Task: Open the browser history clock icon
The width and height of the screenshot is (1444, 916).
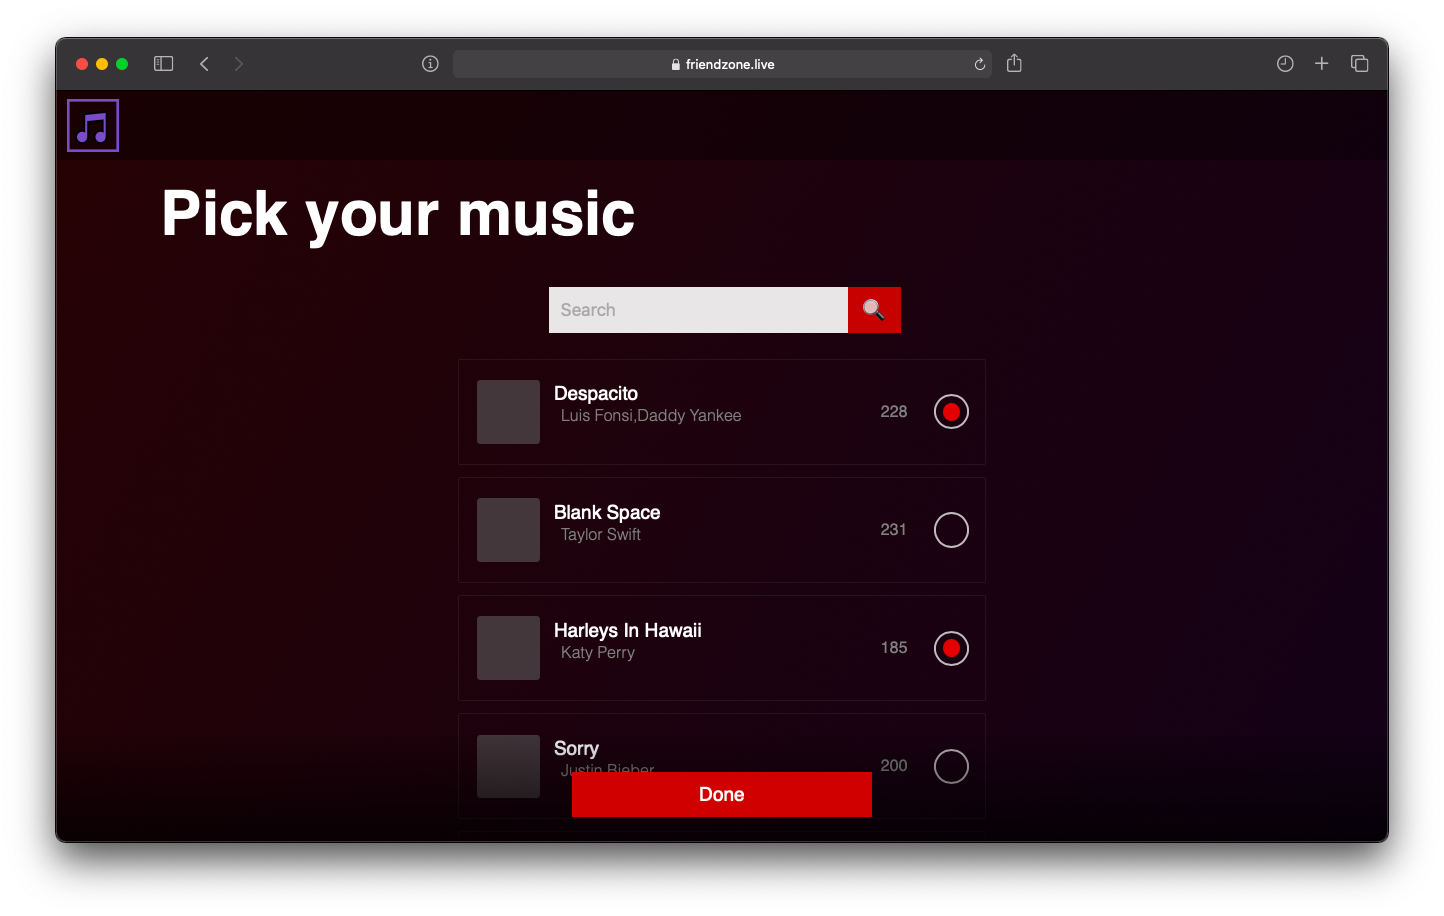Action: 1285,64
